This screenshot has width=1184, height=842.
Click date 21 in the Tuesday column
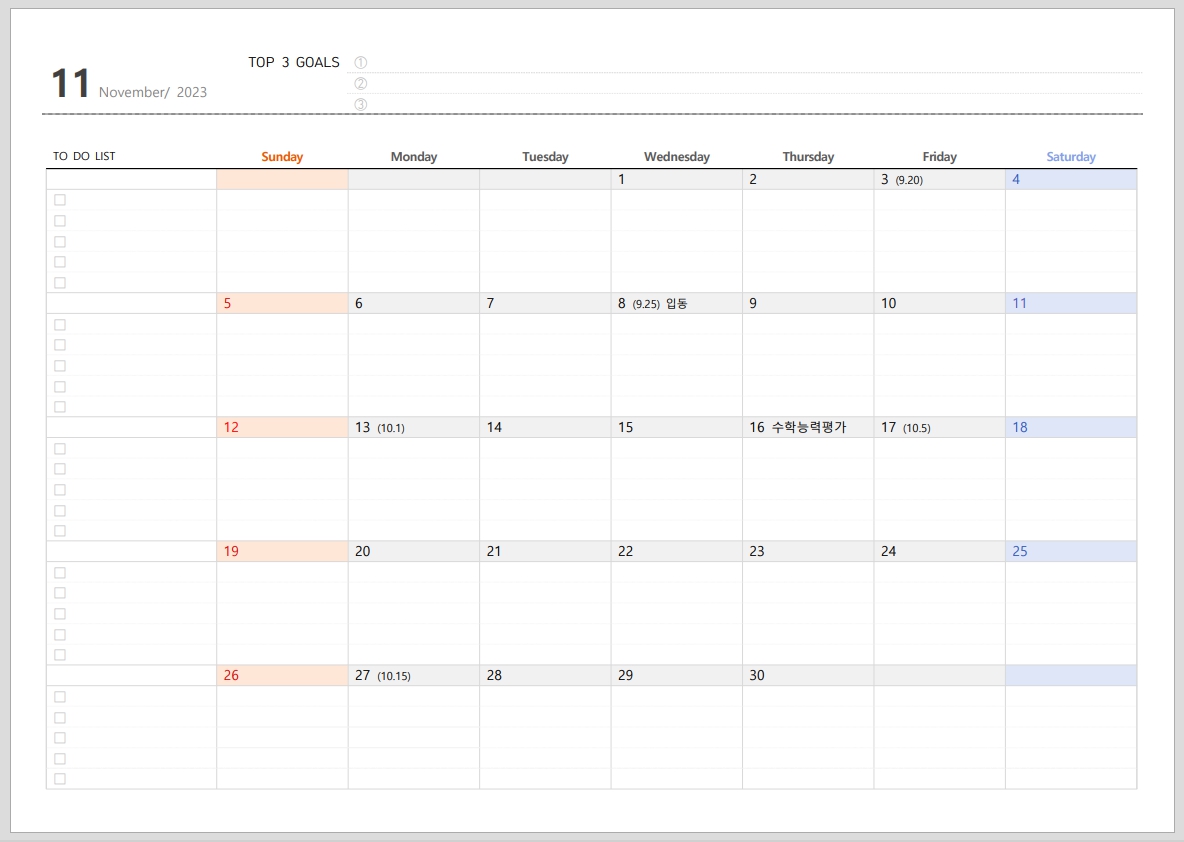click(545, 551)
